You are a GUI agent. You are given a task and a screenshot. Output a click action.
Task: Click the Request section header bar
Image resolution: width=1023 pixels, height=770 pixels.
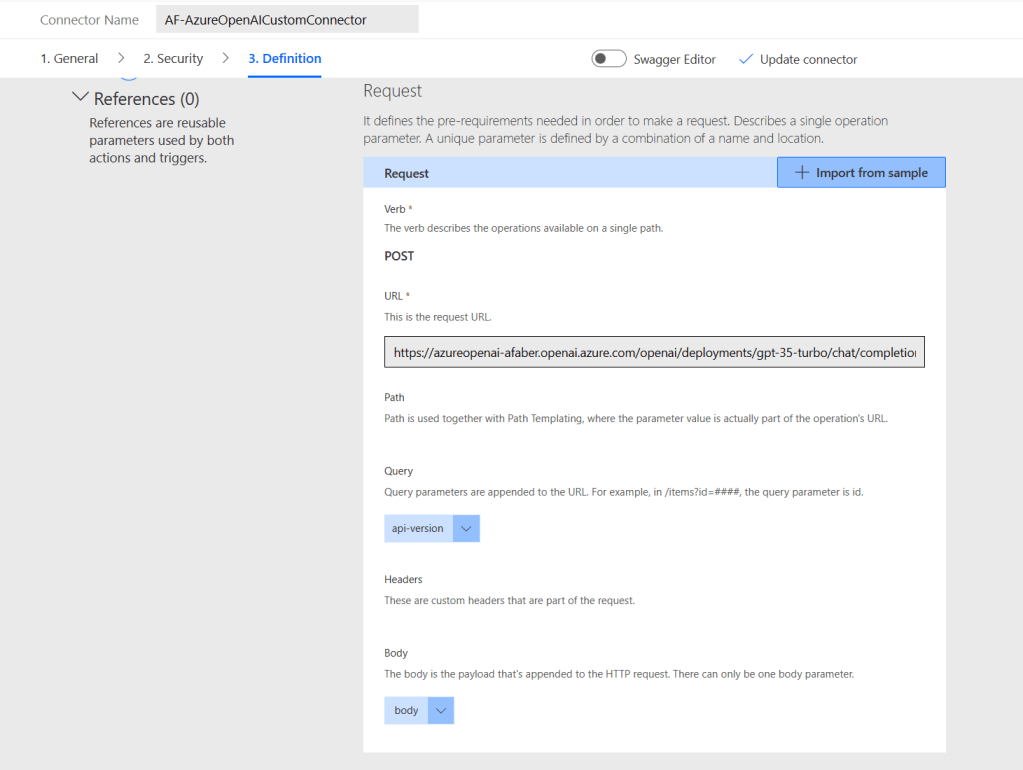(x=570, y=173)
